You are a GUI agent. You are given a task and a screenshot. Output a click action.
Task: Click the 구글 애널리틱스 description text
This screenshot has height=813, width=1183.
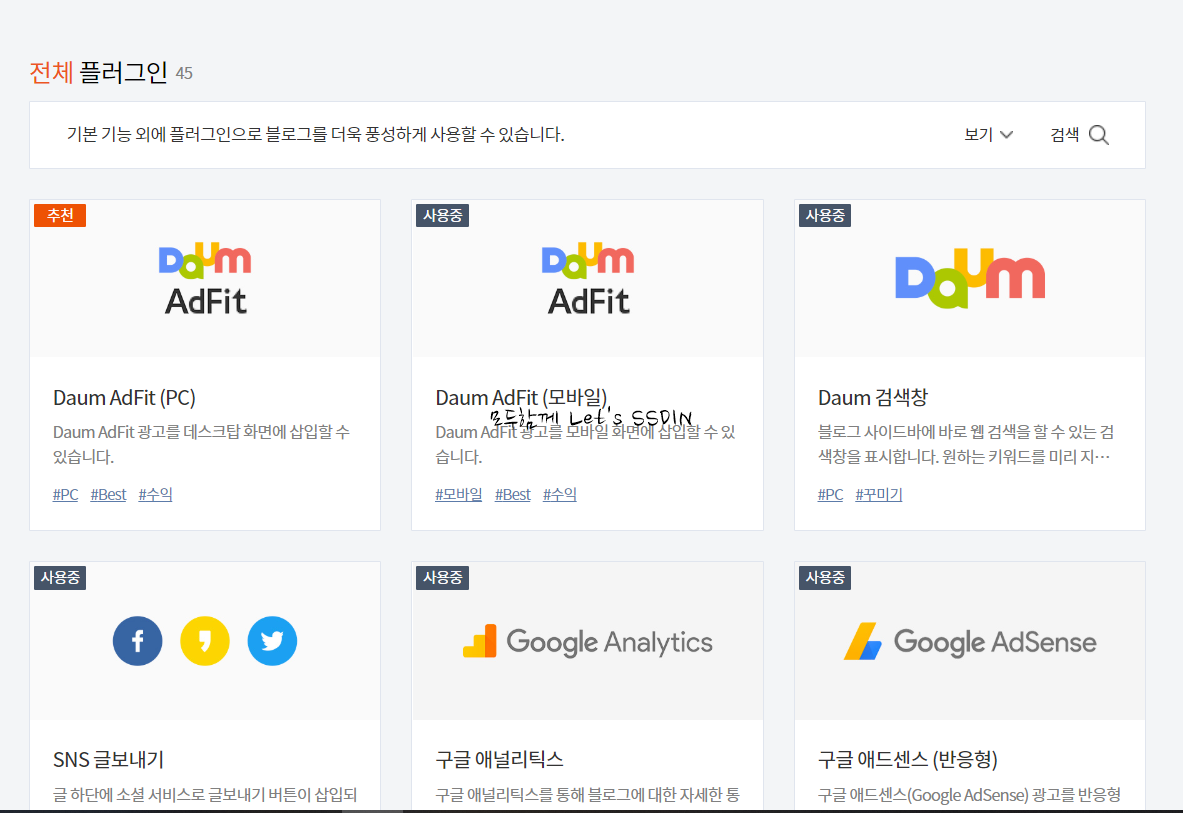tap(588, 795)
